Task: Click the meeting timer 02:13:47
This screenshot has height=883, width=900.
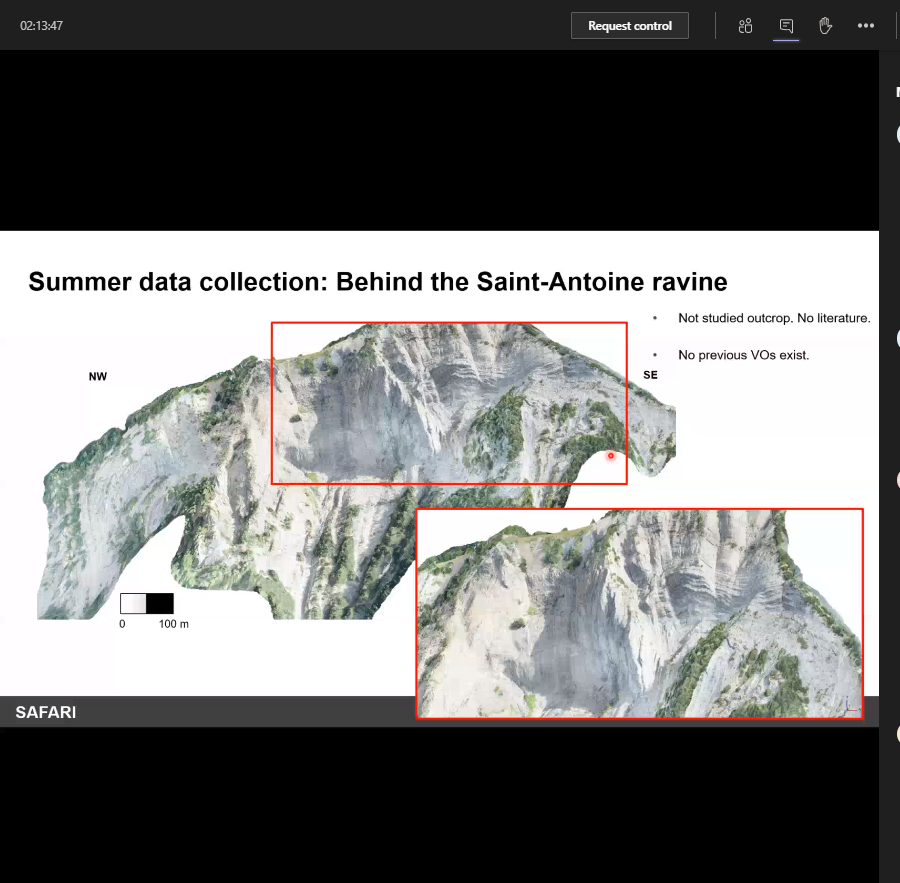Action: 41,26
